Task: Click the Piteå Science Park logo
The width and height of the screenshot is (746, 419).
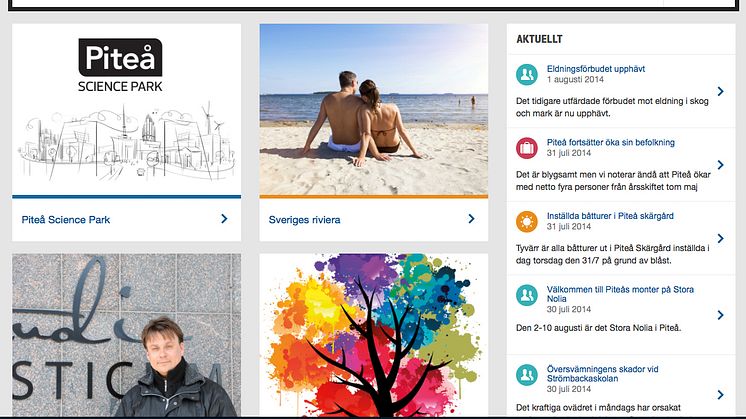Action: point(120,65)
